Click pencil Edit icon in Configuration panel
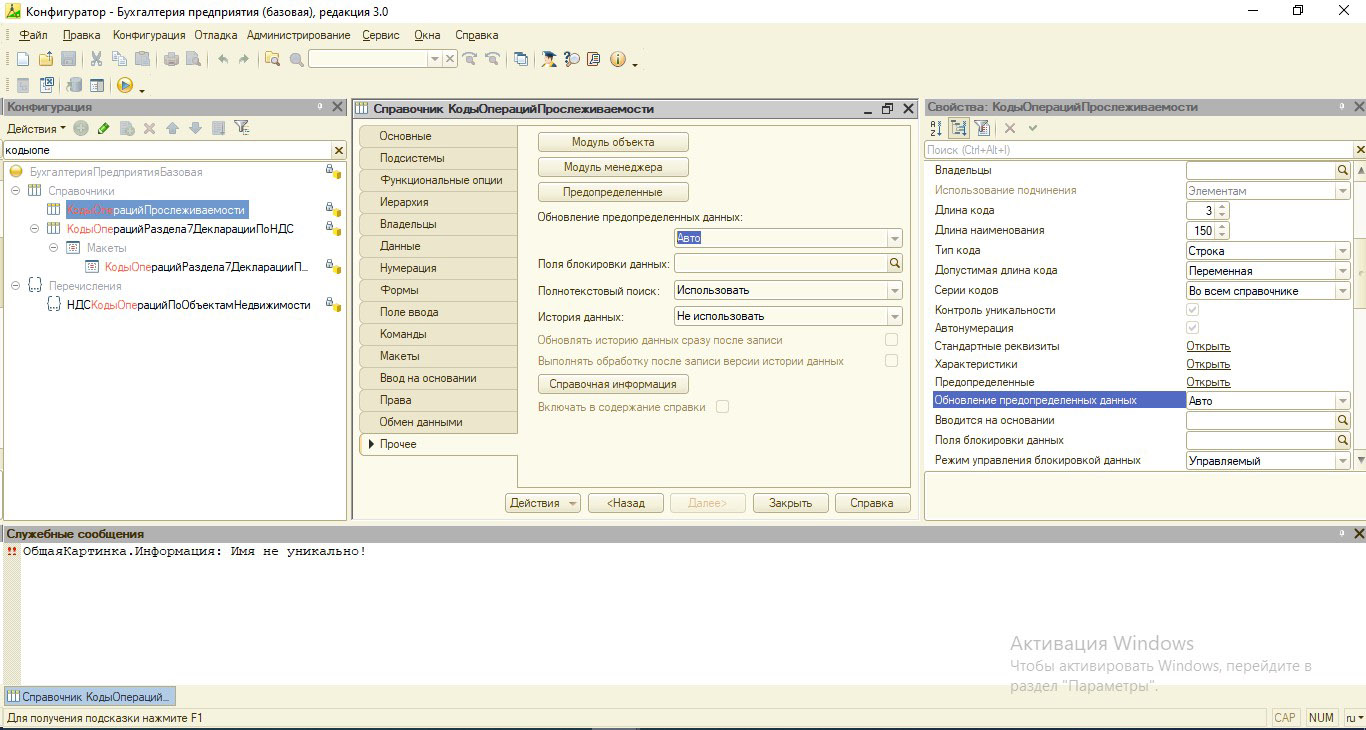 pyautogui.click(x=103, y=128)
